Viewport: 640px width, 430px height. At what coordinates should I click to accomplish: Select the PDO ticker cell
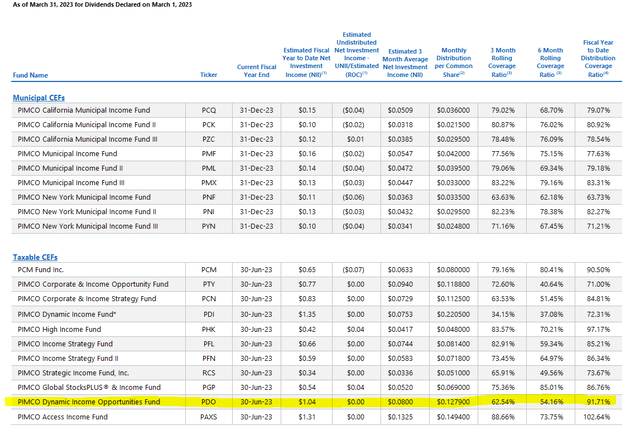point(209,402)
